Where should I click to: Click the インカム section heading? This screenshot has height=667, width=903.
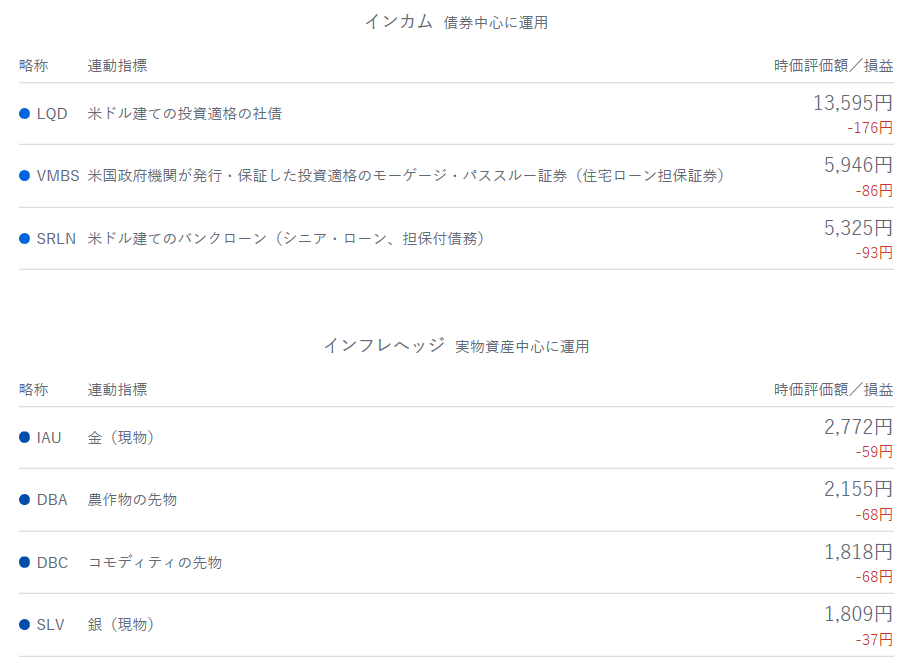pyautogui.click(x=399, y=21)
